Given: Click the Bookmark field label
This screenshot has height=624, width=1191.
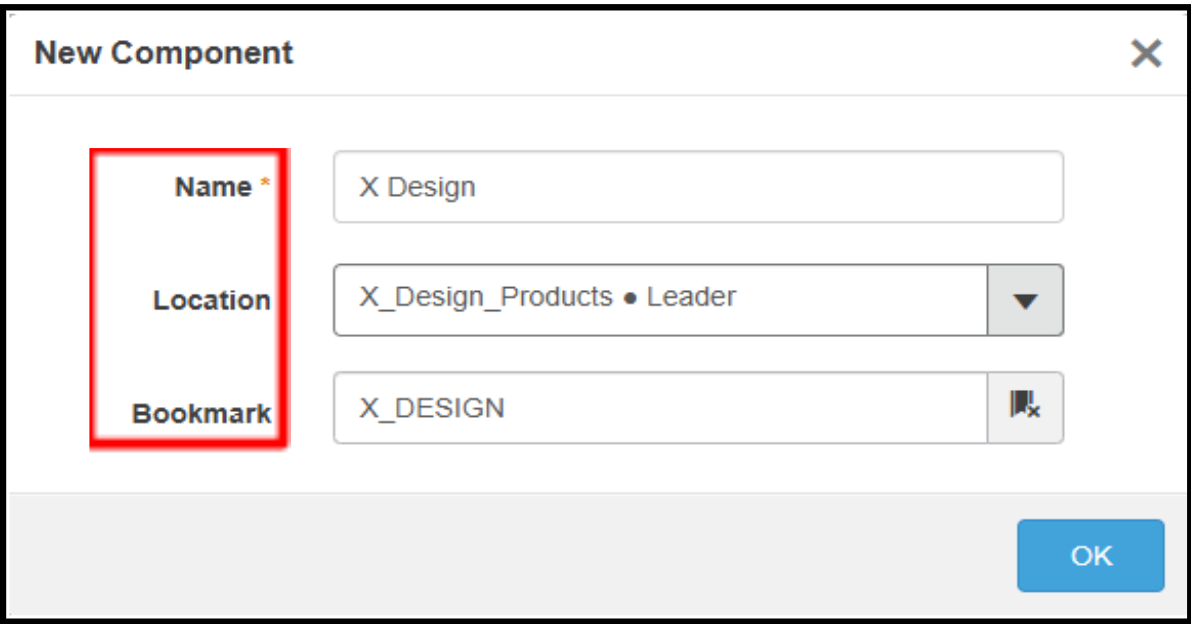Looking at the screenshot, I should click(201, 413).
